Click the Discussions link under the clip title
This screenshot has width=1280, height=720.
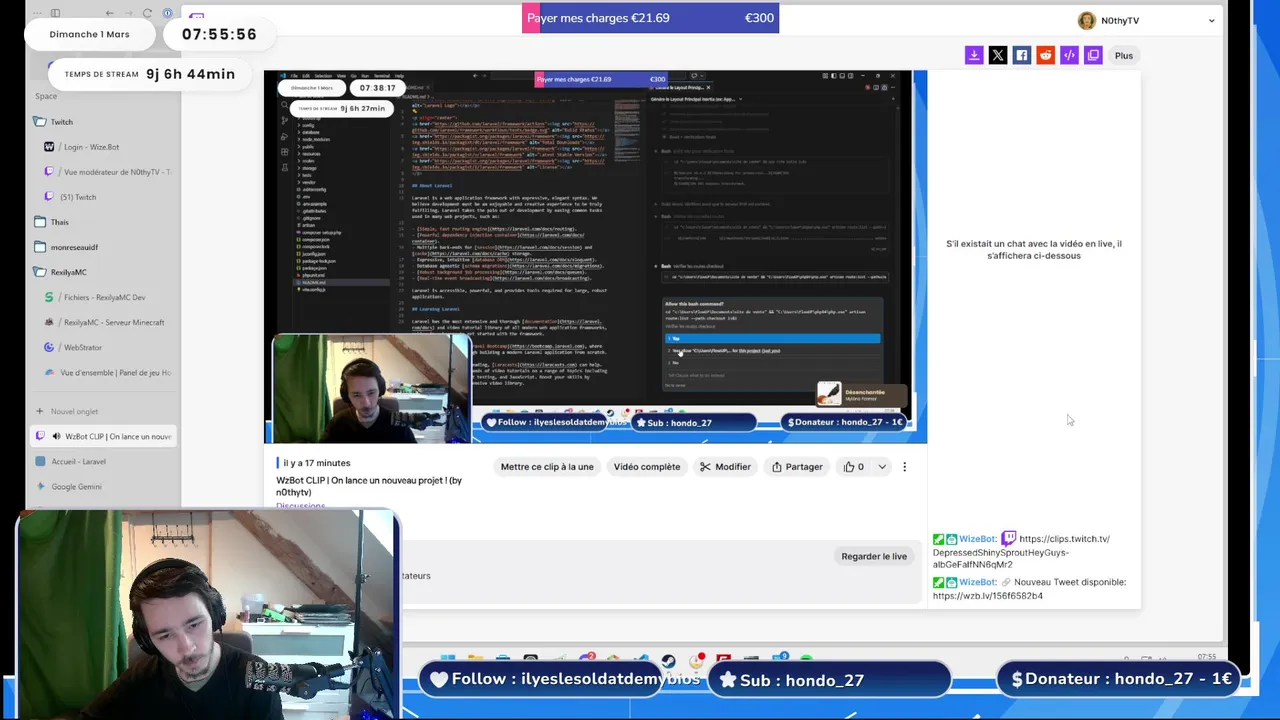click(301, 506)
